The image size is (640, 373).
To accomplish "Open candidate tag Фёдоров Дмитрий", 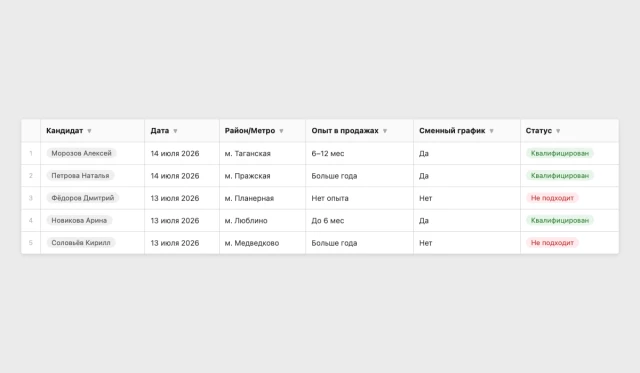I will (x=83, y=198).
